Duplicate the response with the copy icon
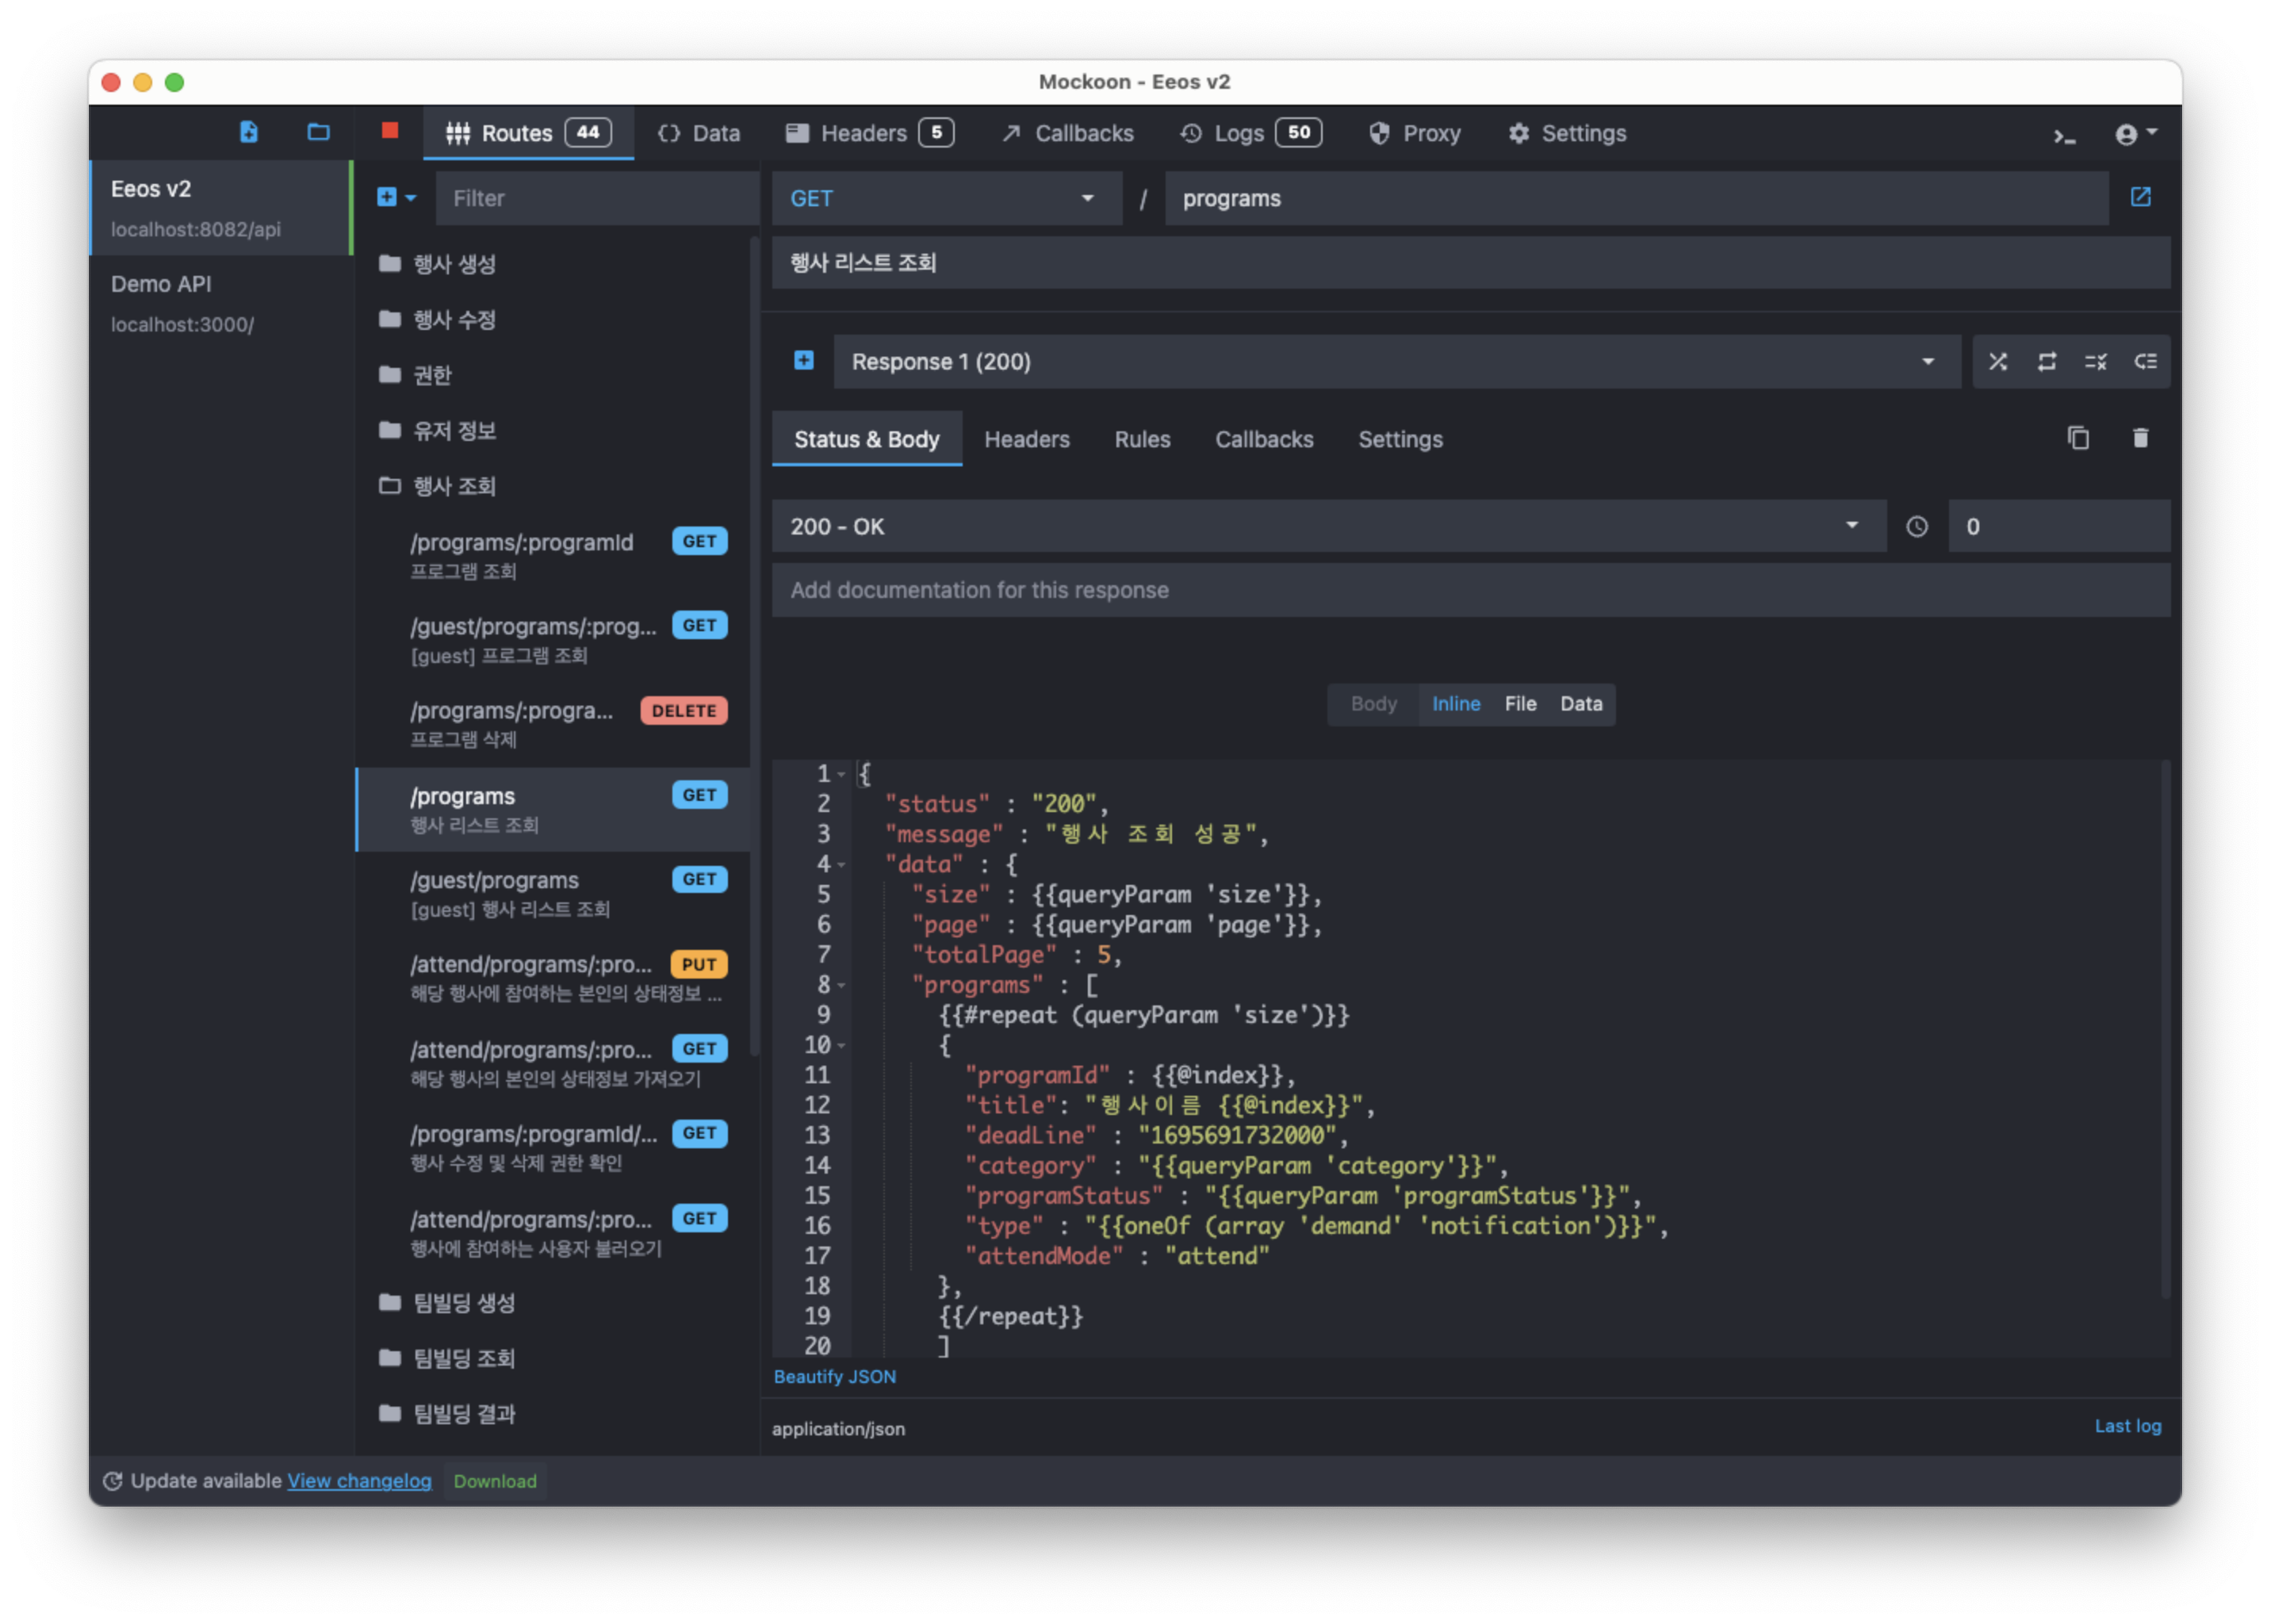This screenshot has width=2271, height=1624. click(x=2078, y=438)
